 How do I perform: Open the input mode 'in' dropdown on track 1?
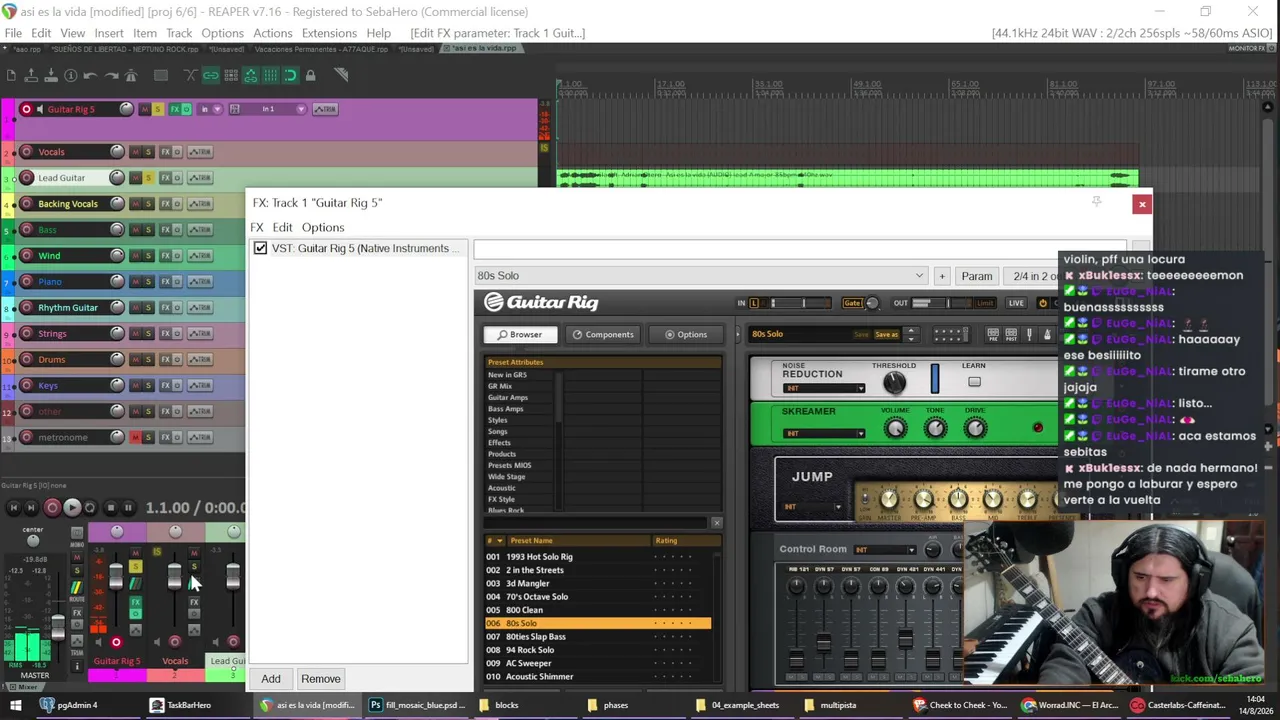click(x=209, y=109)
